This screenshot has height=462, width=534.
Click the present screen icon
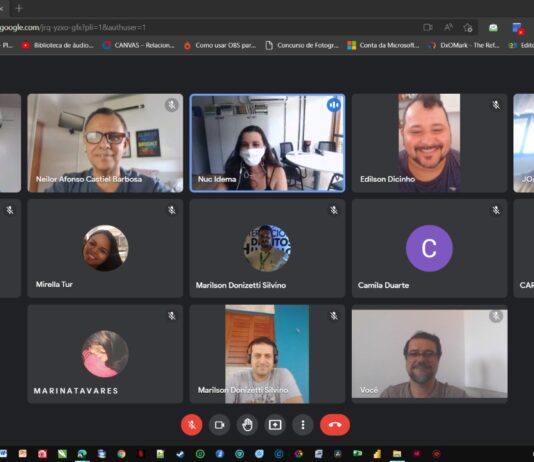(x=275, y=425)
